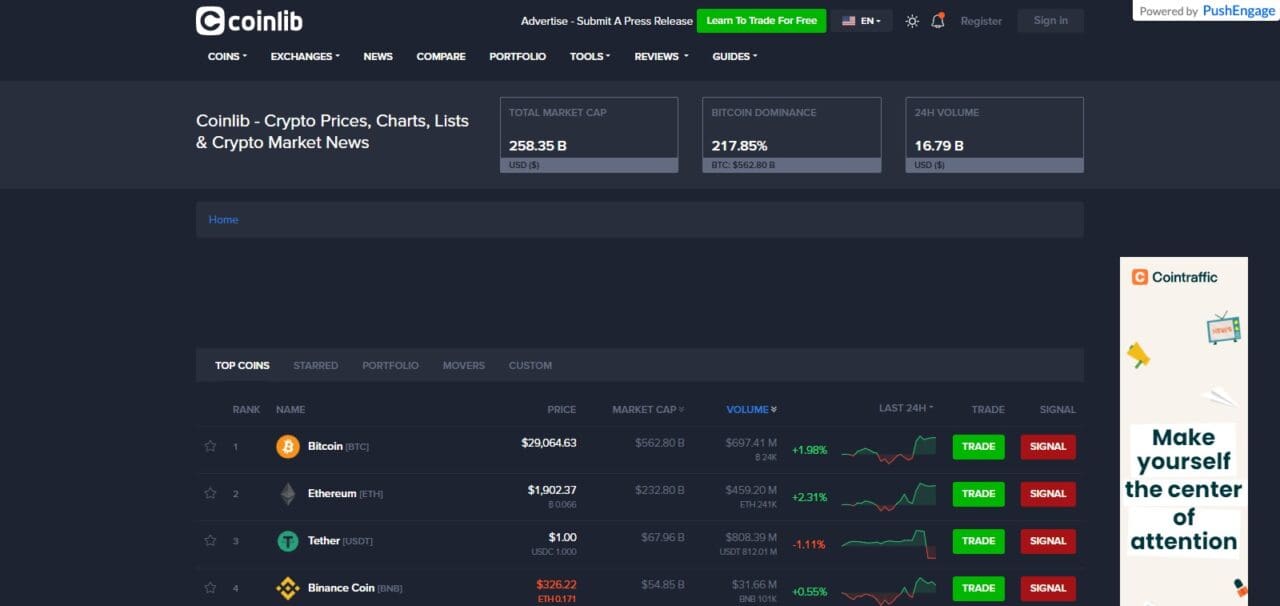Open the Binance Coin [BNB] name link

point(355,588)
